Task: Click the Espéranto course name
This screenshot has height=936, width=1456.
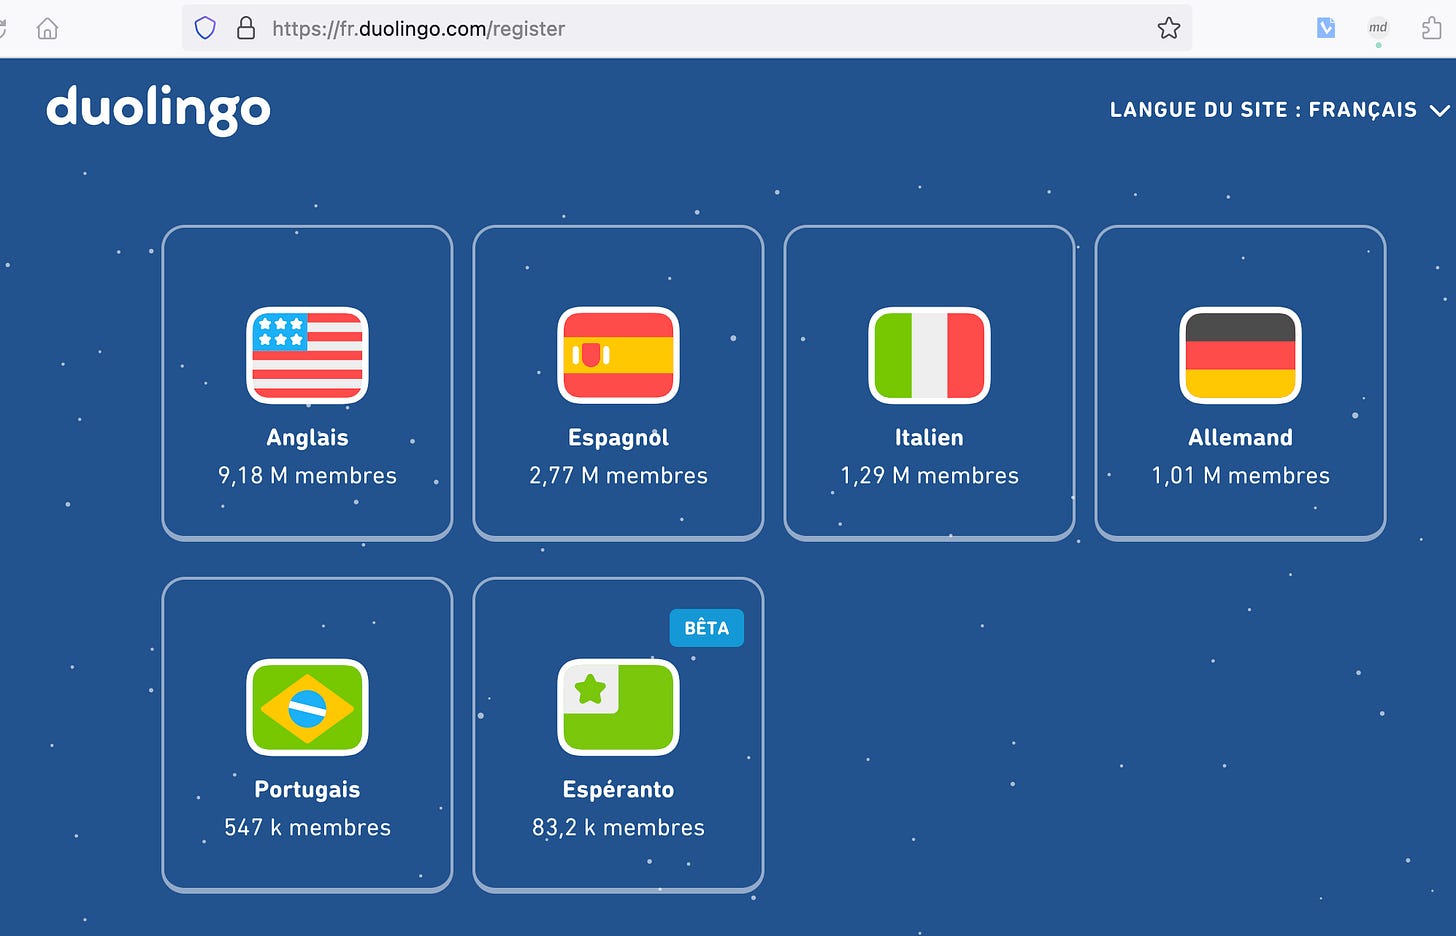Action: point(618,789)
